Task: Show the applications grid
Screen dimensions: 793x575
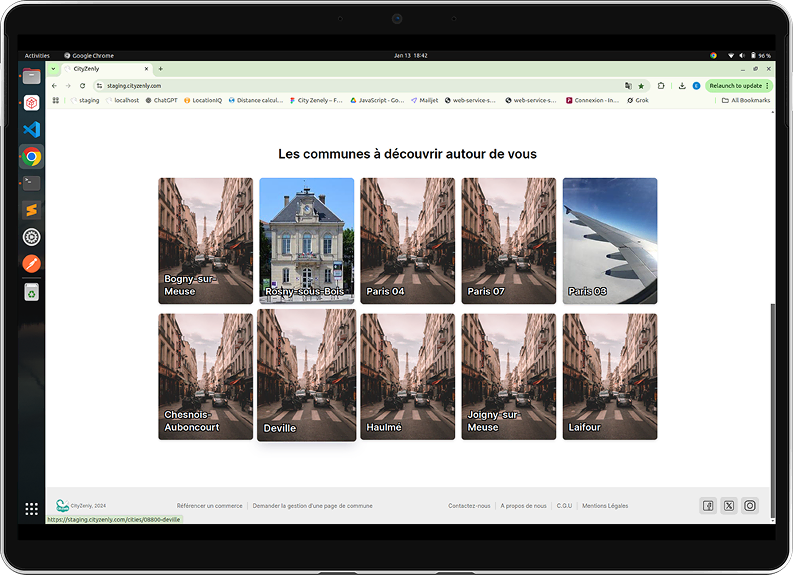Action: (31, 509)
